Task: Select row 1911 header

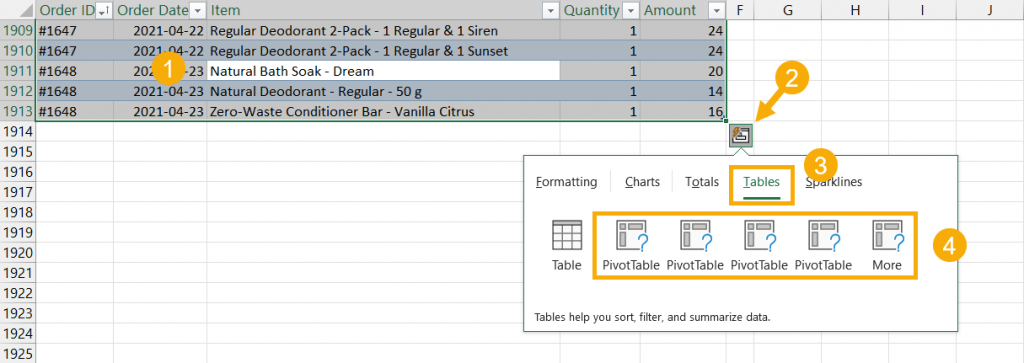Action: point(18,71)
